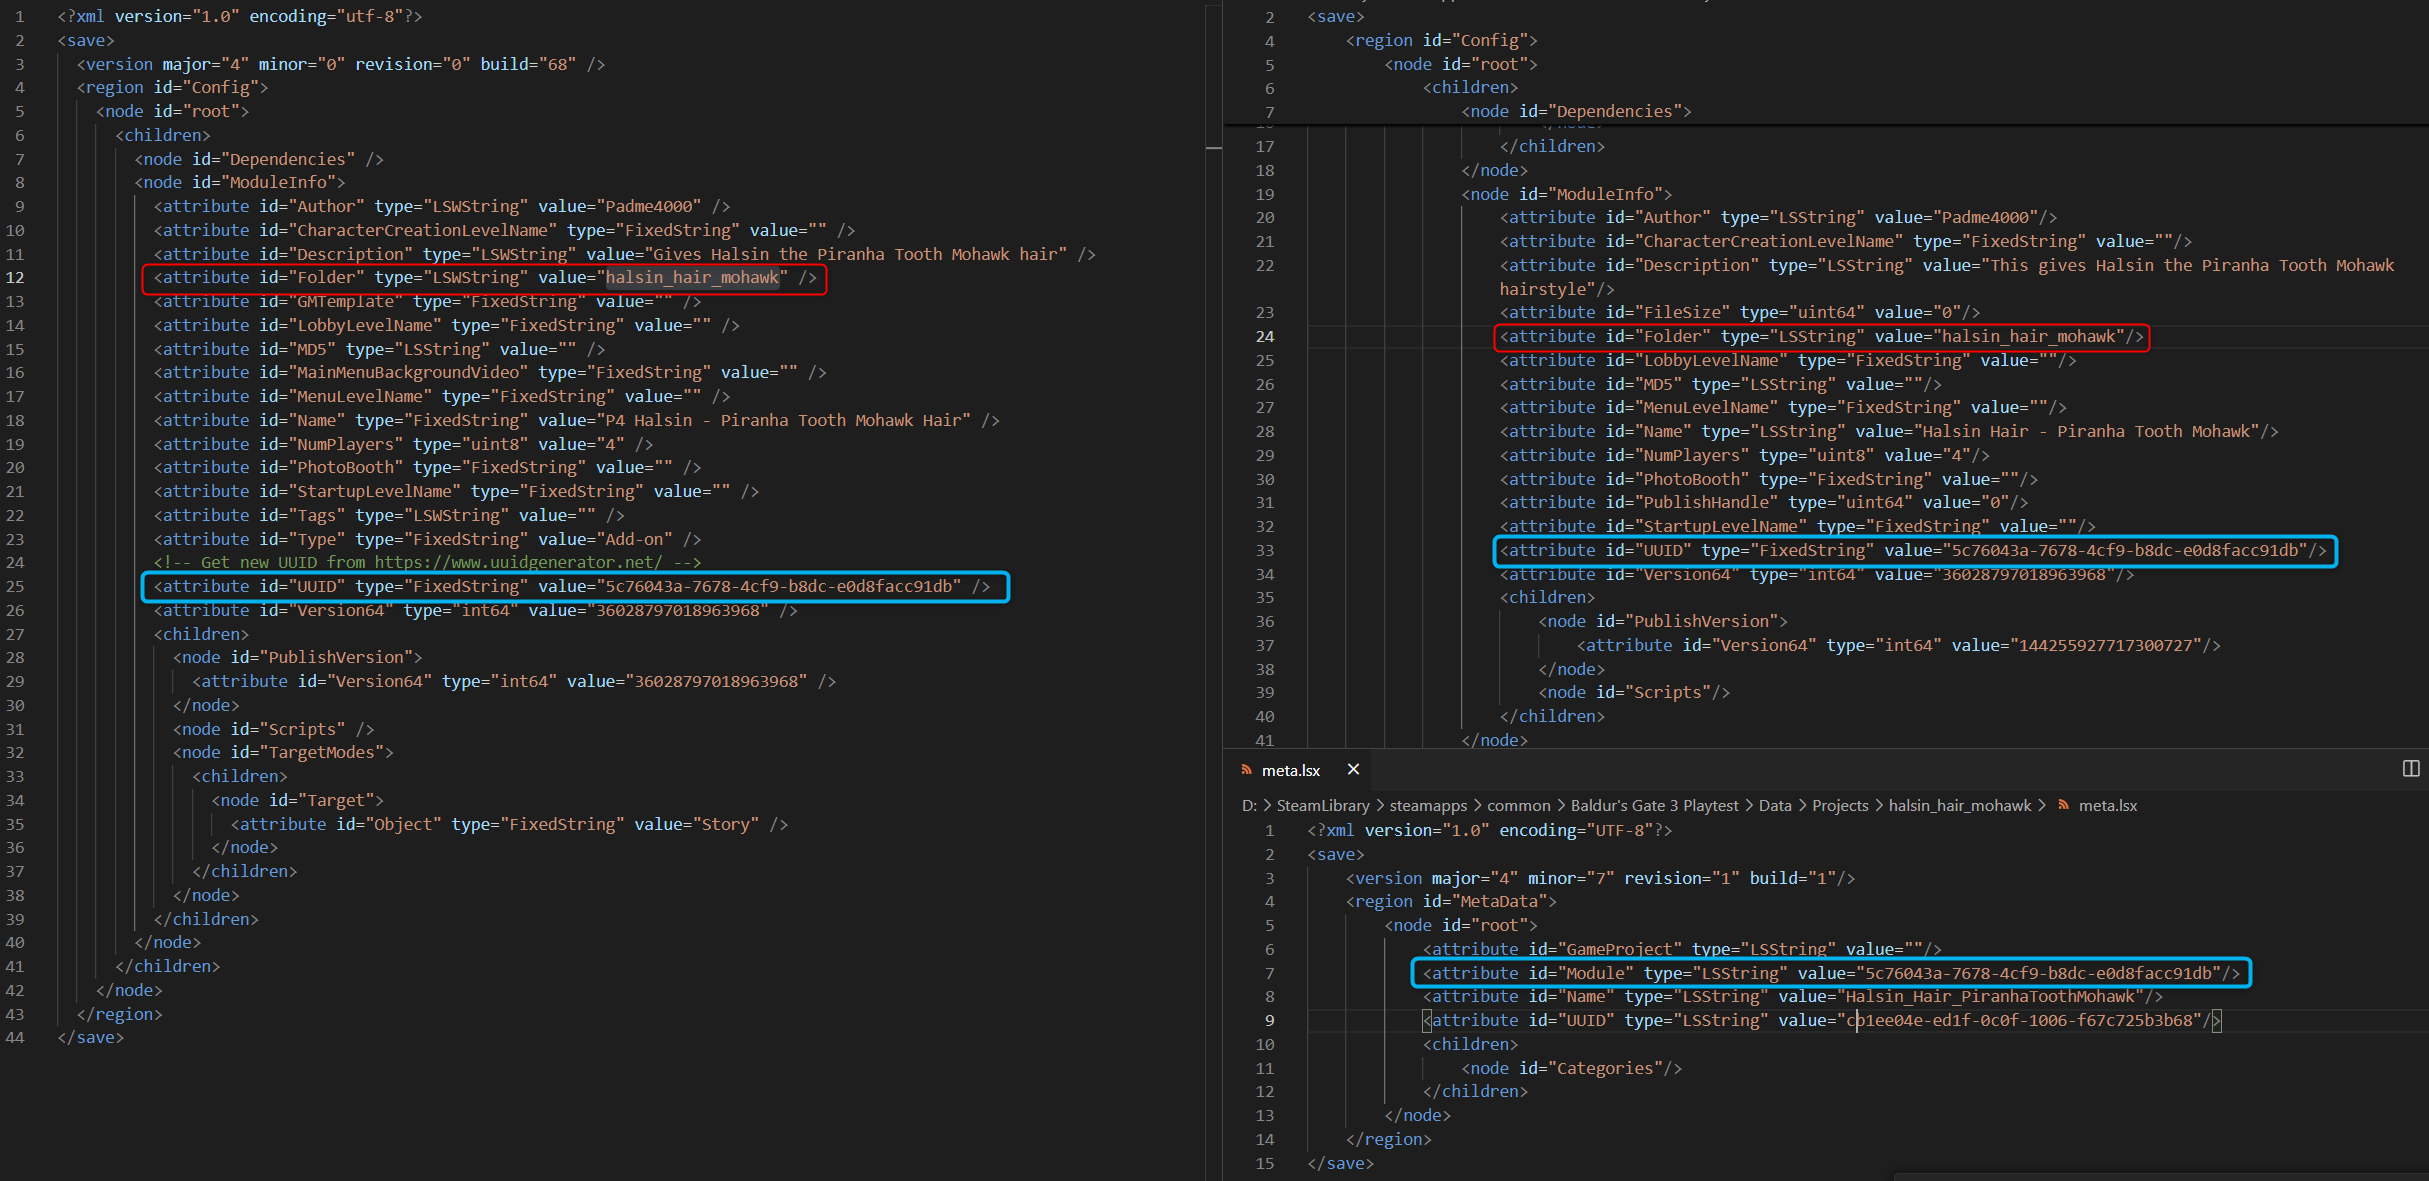Click line number 9 in meta.lsx editor

click(x=1269, y=1020)
